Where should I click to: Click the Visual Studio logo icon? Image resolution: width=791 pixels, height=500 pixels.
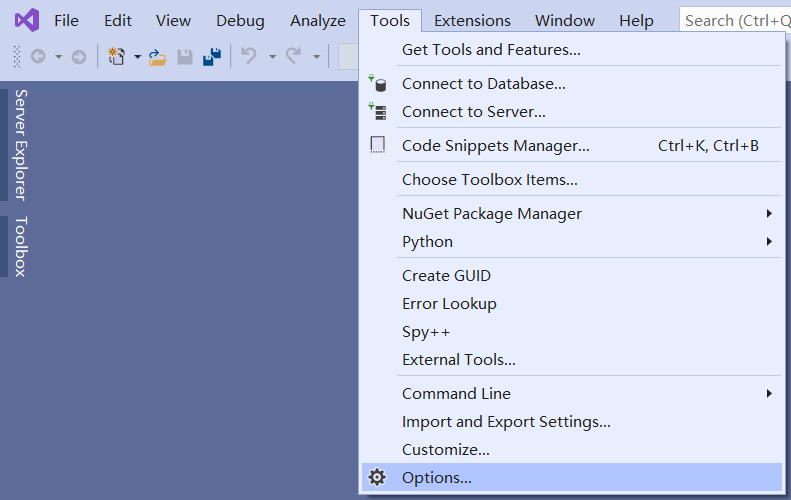click(x=27, y=20)
